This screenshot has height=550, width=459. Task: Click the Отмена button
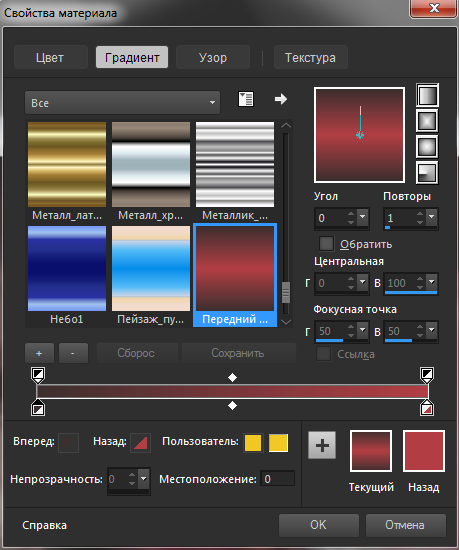pyautogui.click(x=406, y=525)
